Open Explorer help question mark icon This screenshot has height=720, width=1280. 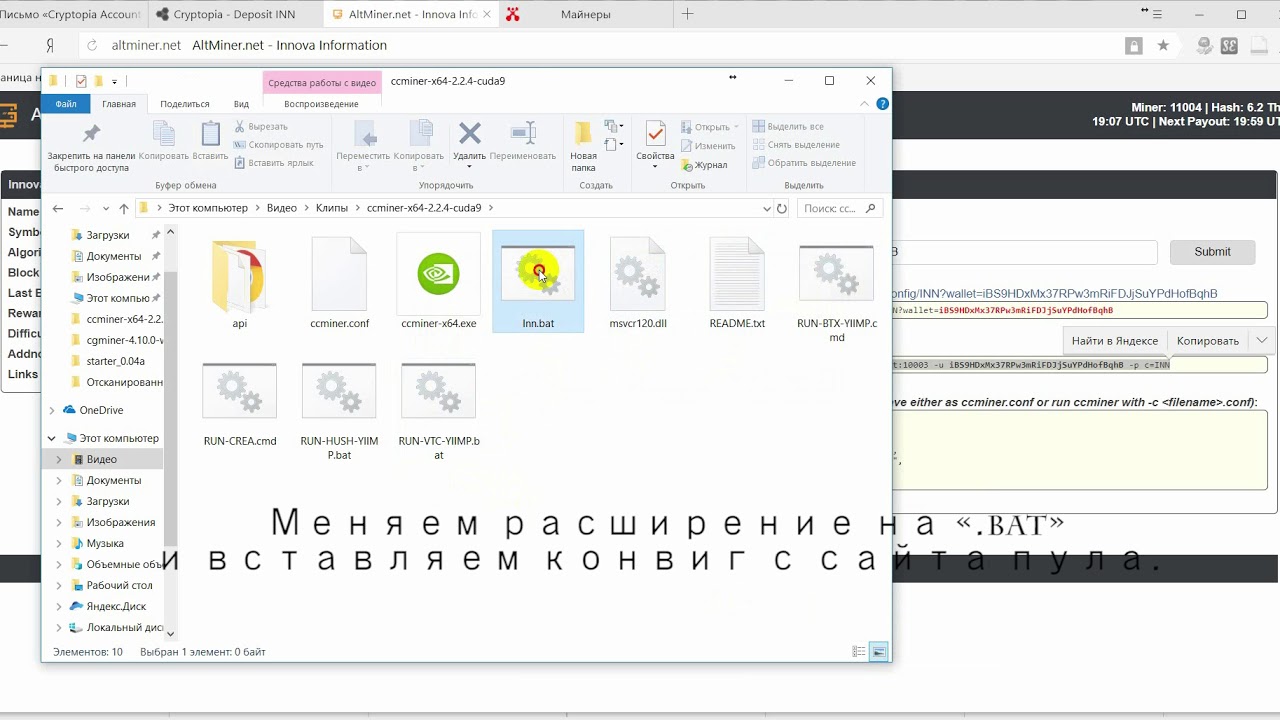(x=882, y=104)
